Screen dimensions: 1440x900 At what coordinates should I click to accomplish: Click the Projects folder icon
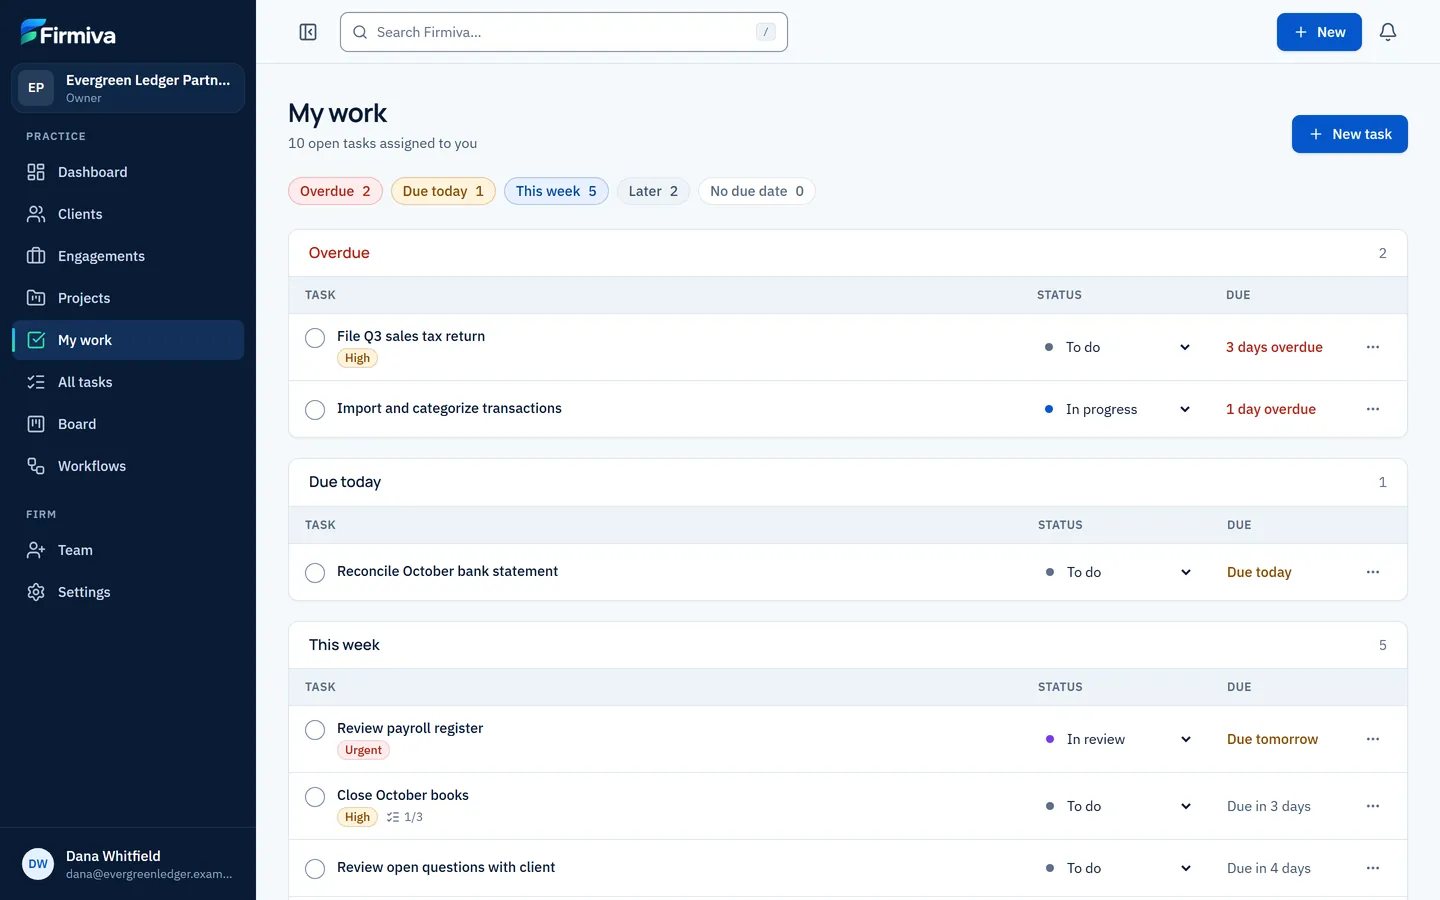coord(36,298)
